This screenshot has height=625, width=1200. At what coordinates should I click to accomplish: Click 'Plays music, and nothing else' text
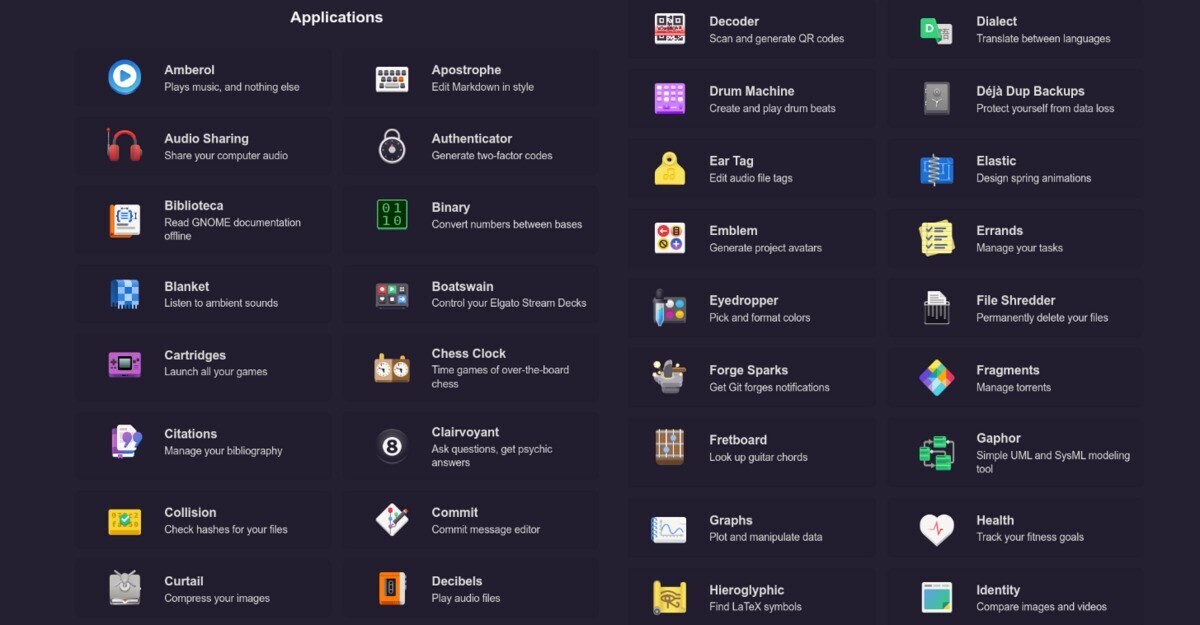(x=232, y=87)
